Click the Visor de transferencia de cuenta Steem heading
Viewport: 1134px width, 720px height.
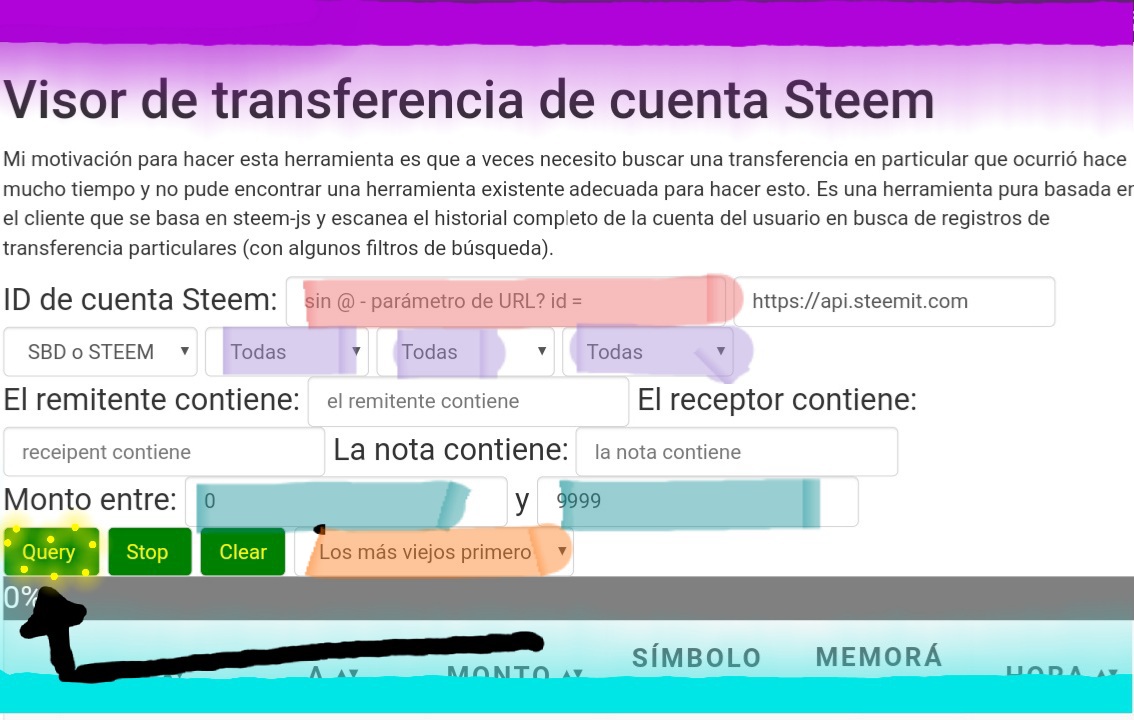coord(469,99)
